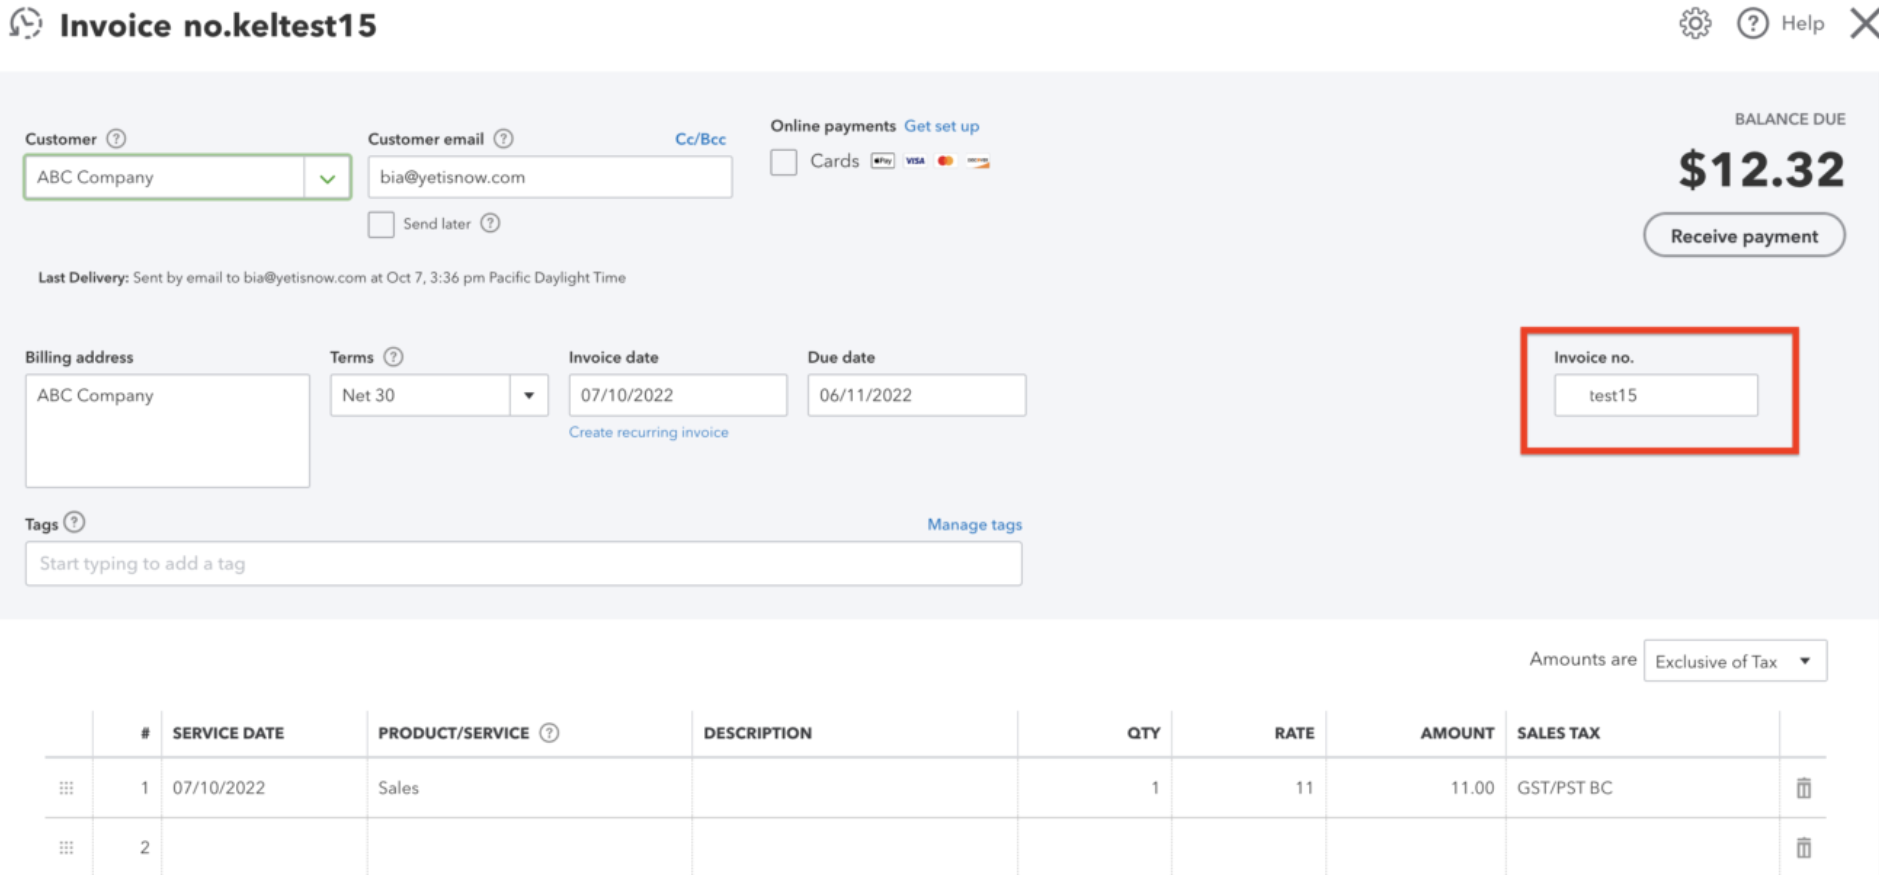
Task: Click the SALES TAX column header
Action: pyautogui.click(x=1558, y=733)
